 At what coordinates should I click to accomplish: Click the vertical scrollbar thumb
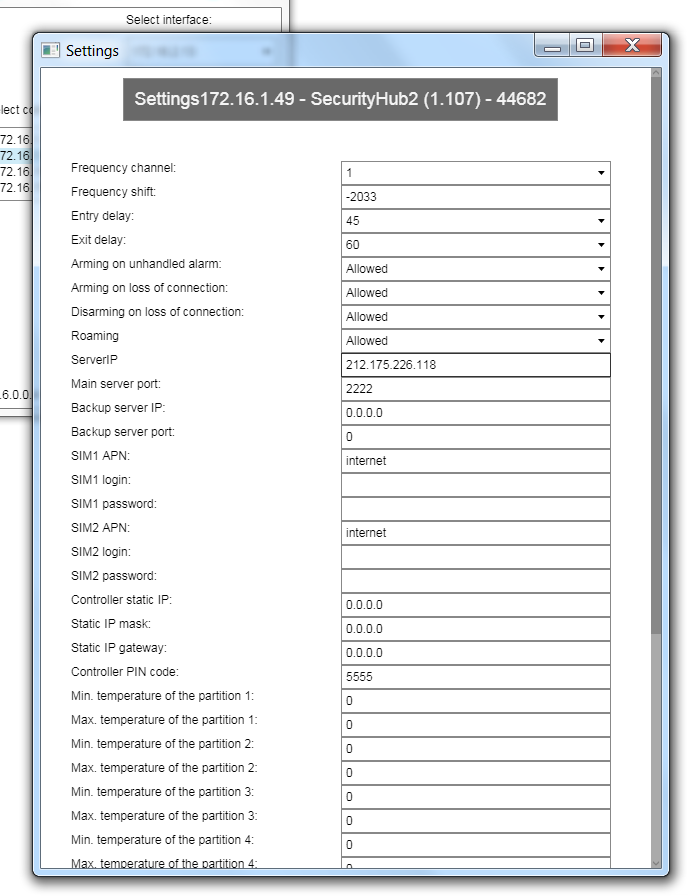tap(656, 350)
